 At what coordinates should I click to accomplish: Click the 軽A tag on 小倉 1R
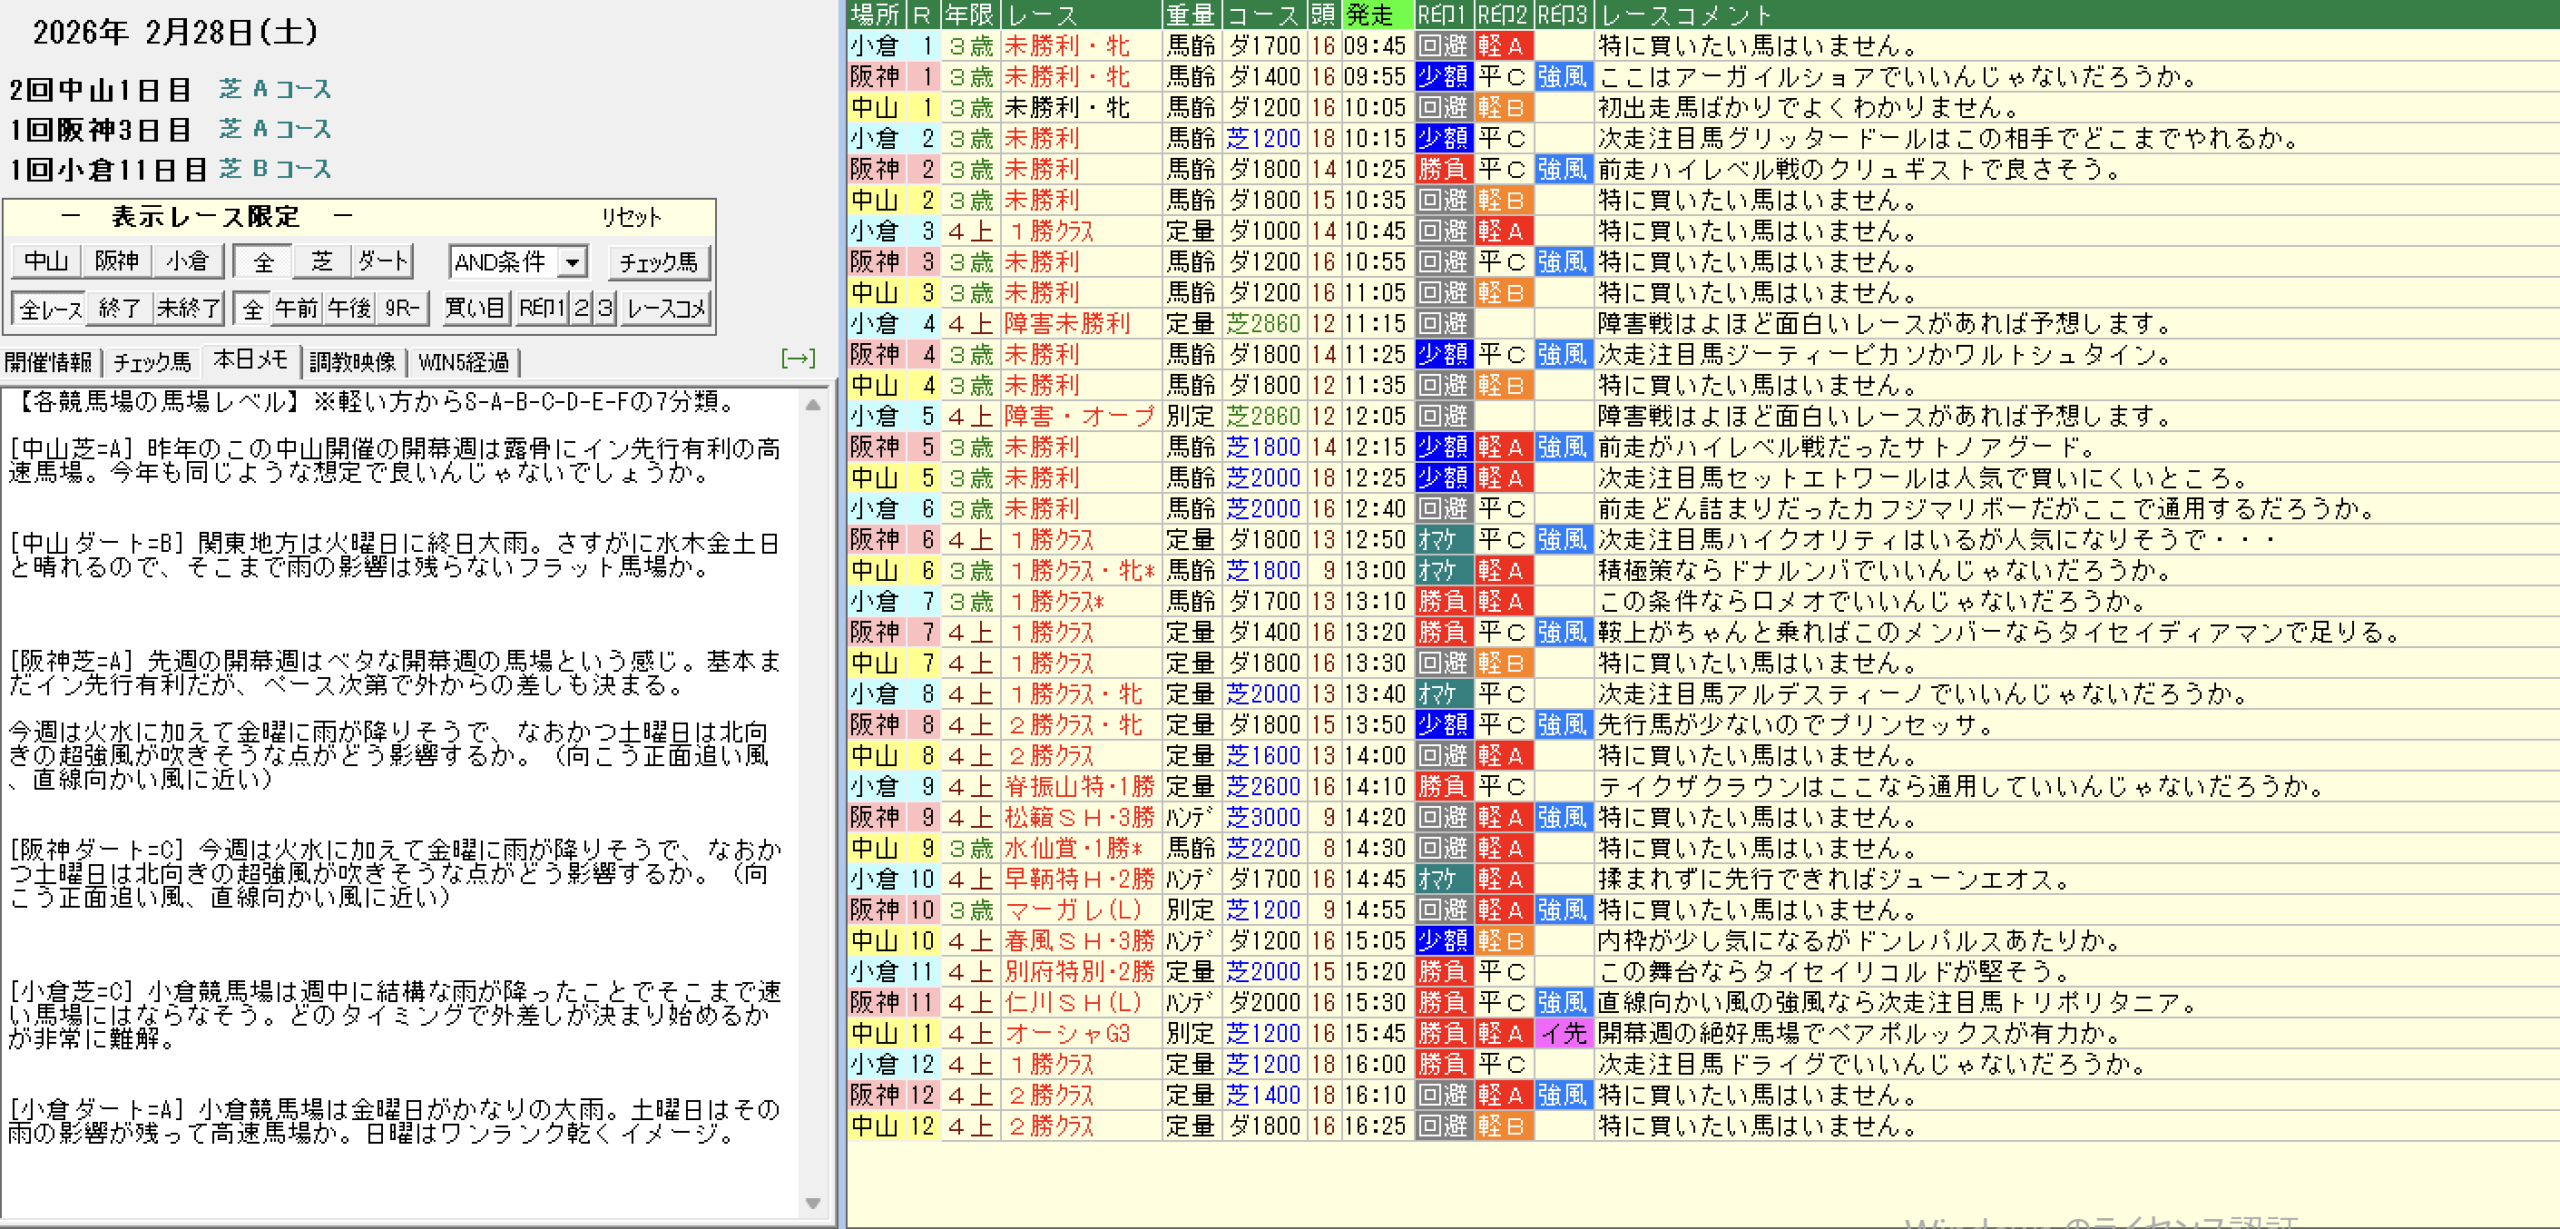click(1502, 46)
